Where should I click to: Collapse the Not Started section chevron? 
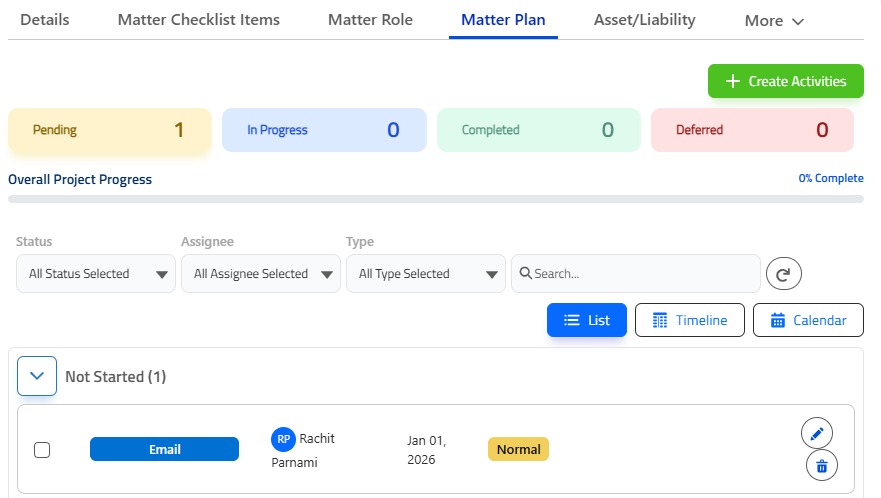point(37,376)
